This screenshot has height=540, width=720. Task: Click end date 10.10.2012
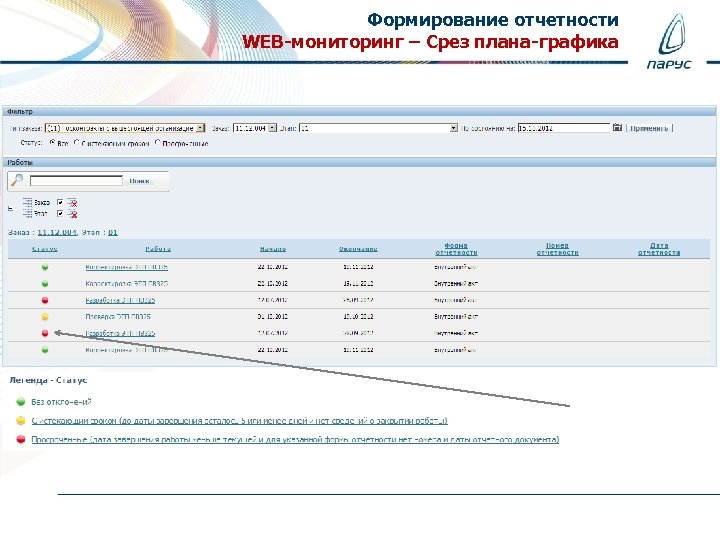pos(358,316)
